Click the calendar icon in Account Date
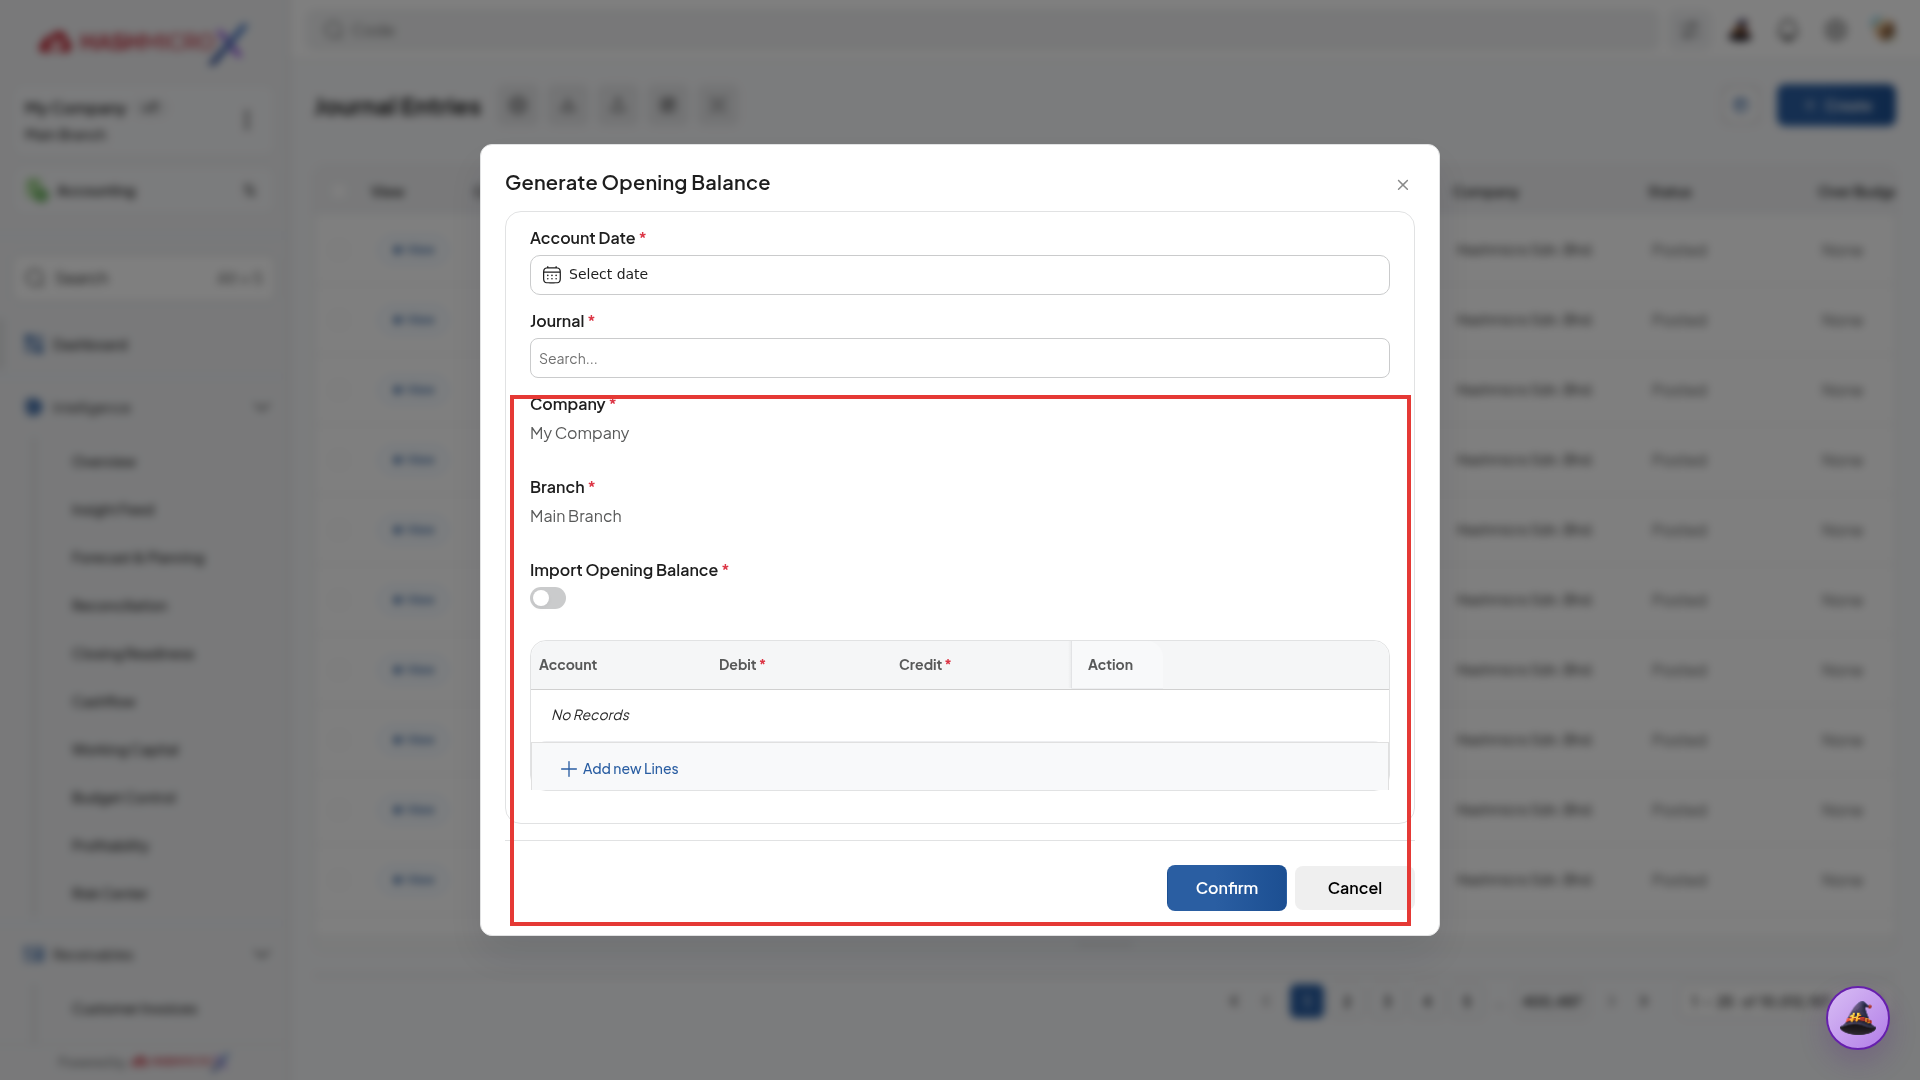 point(551,275)
